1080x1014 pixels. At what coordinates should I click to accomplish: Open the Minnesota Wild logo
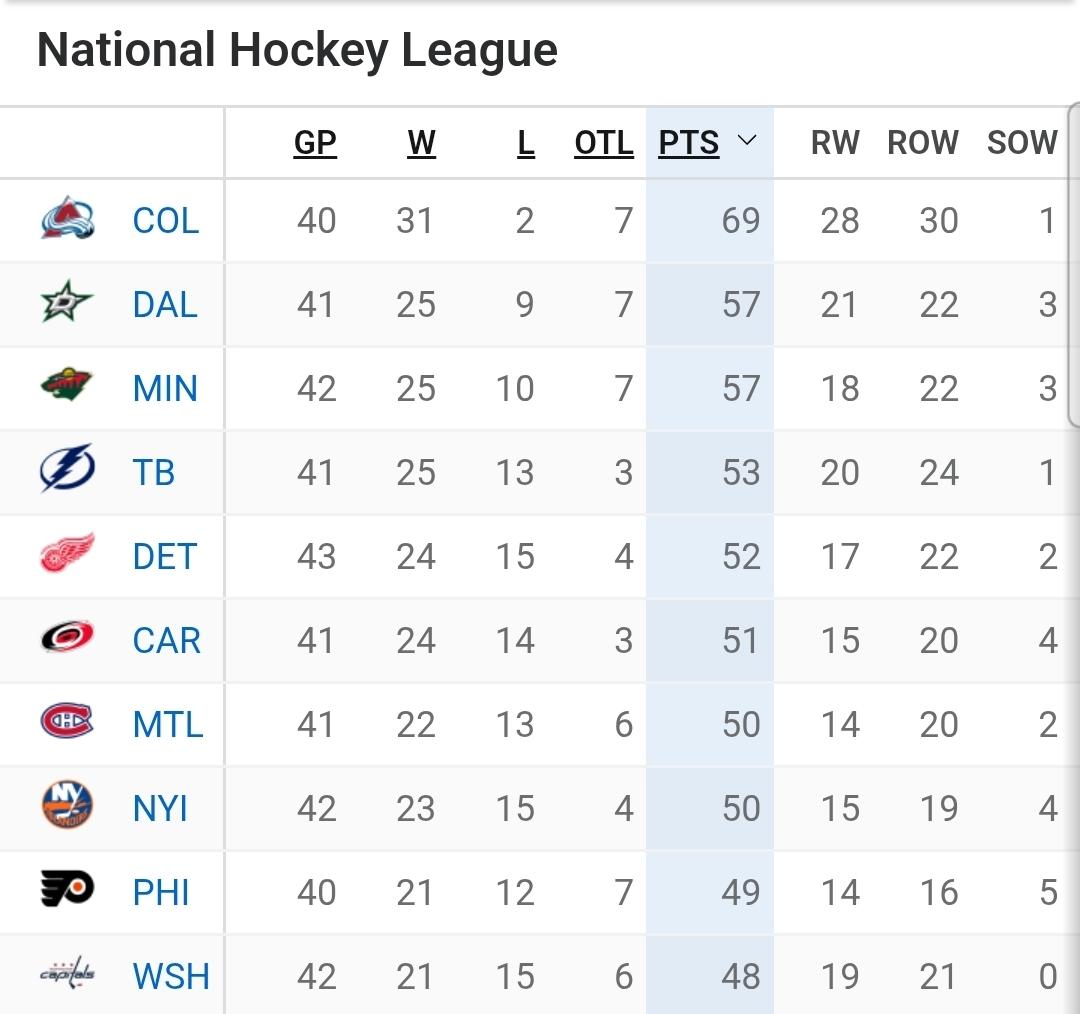[67, 388]
